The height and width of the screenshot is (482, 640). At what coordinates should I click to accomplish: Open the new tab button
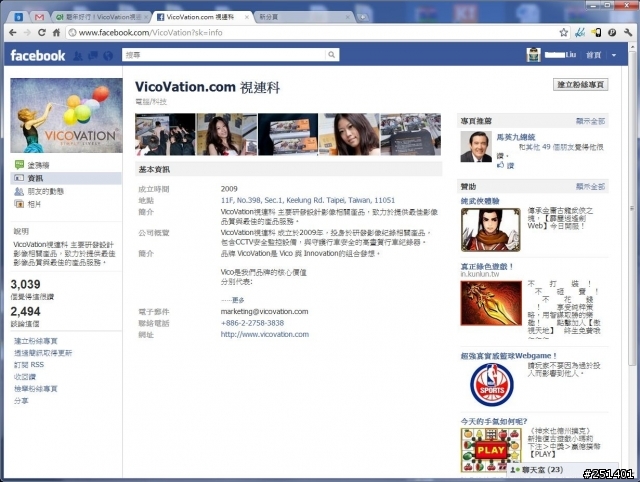[362, 17]
